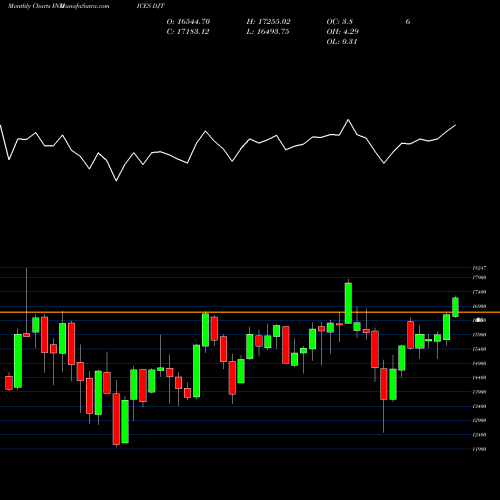Click the tallest green candle peaking near 17950

click(x=348, y=303)
